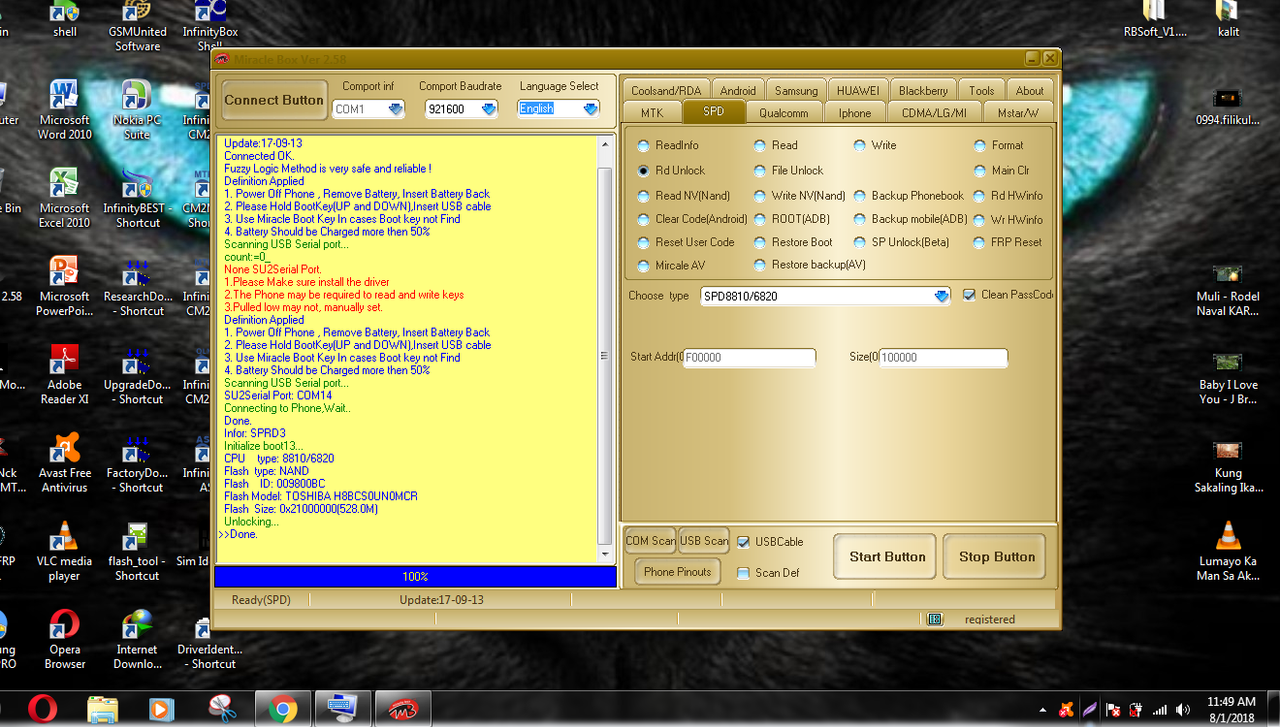Open Lumayo Ka Man Sa Akin VLC file

click(x=1227, y=551)
